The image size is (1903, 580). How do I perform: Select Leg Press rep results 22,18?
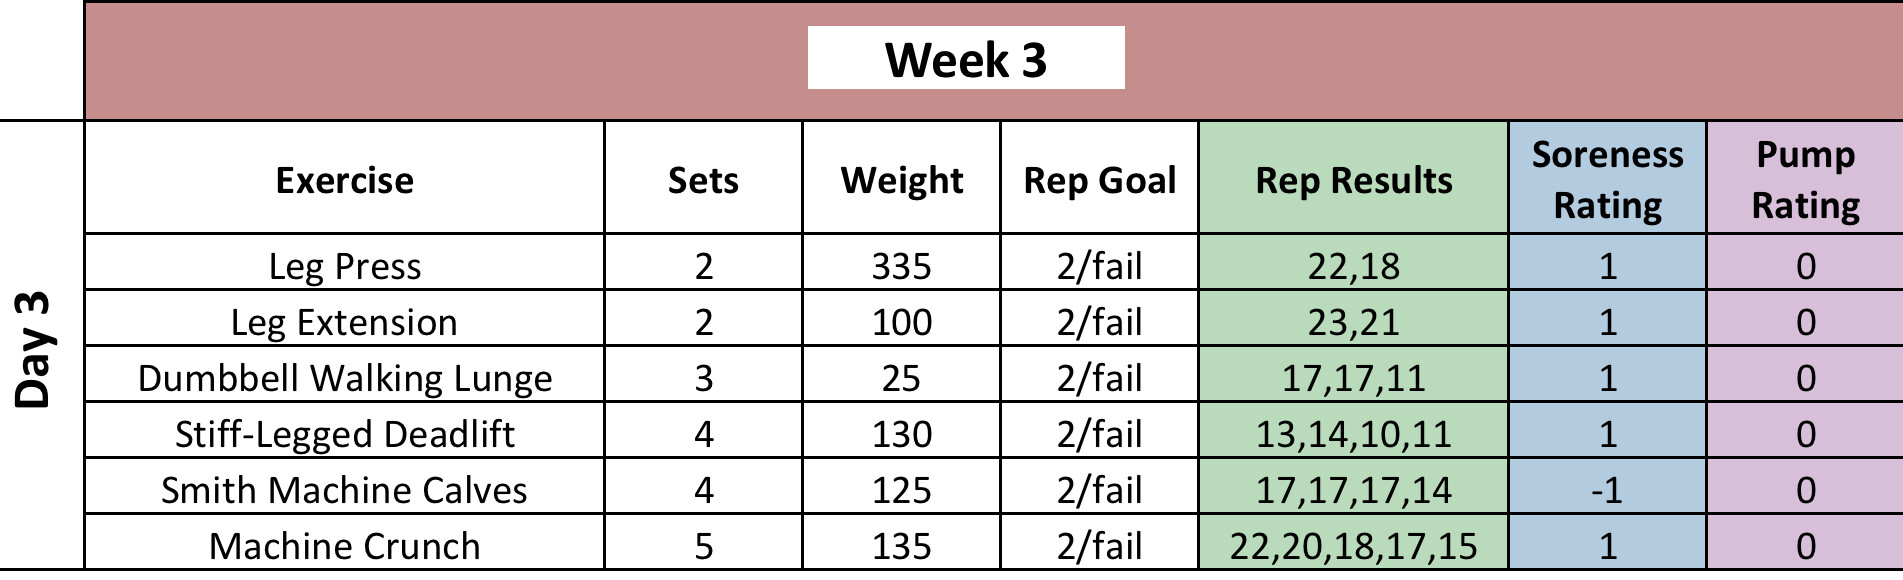(1353, 266)
